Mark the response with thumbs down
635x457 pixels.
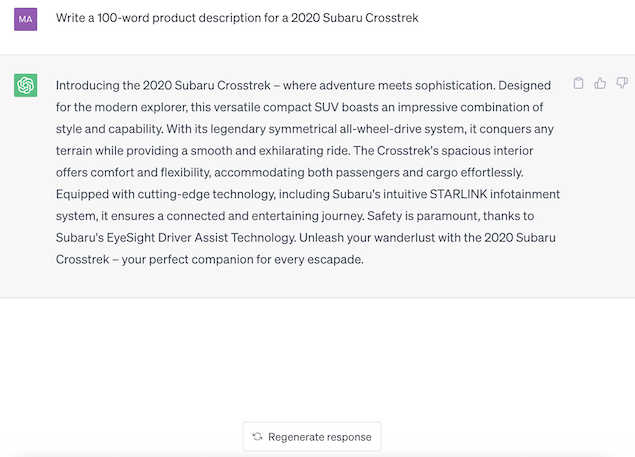[622, 83]
